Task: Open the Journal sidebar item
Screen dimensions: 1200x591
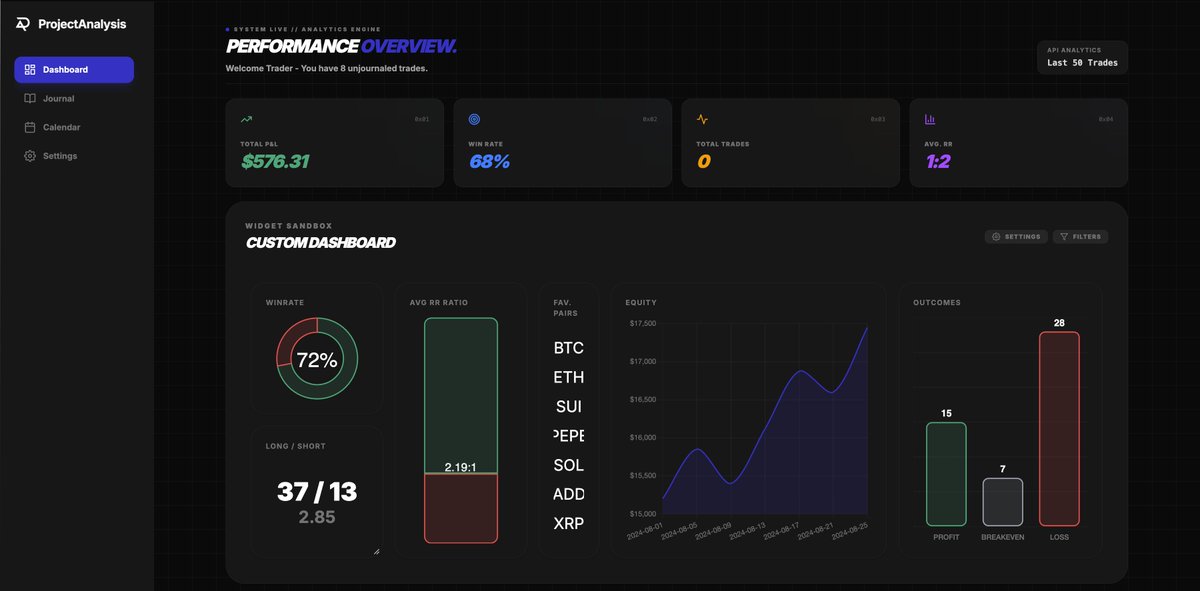Action: point(74,98)
